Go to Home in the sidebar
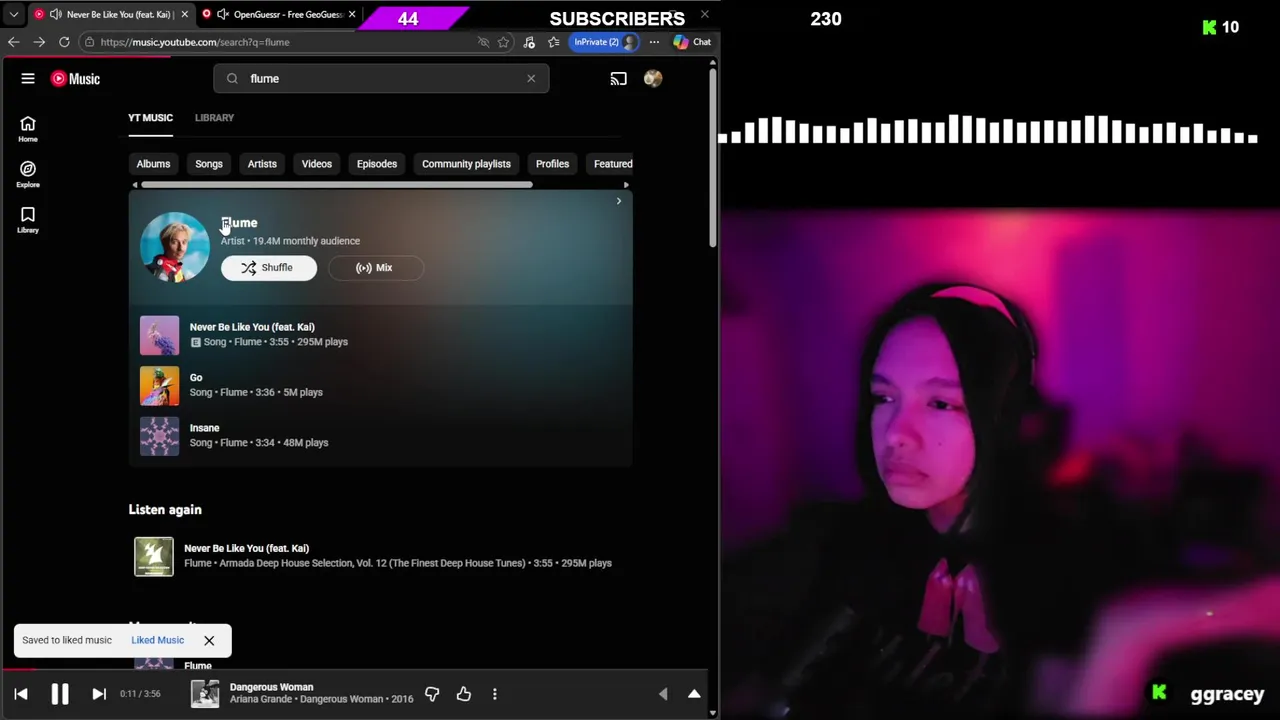 [x=28, y=129]
